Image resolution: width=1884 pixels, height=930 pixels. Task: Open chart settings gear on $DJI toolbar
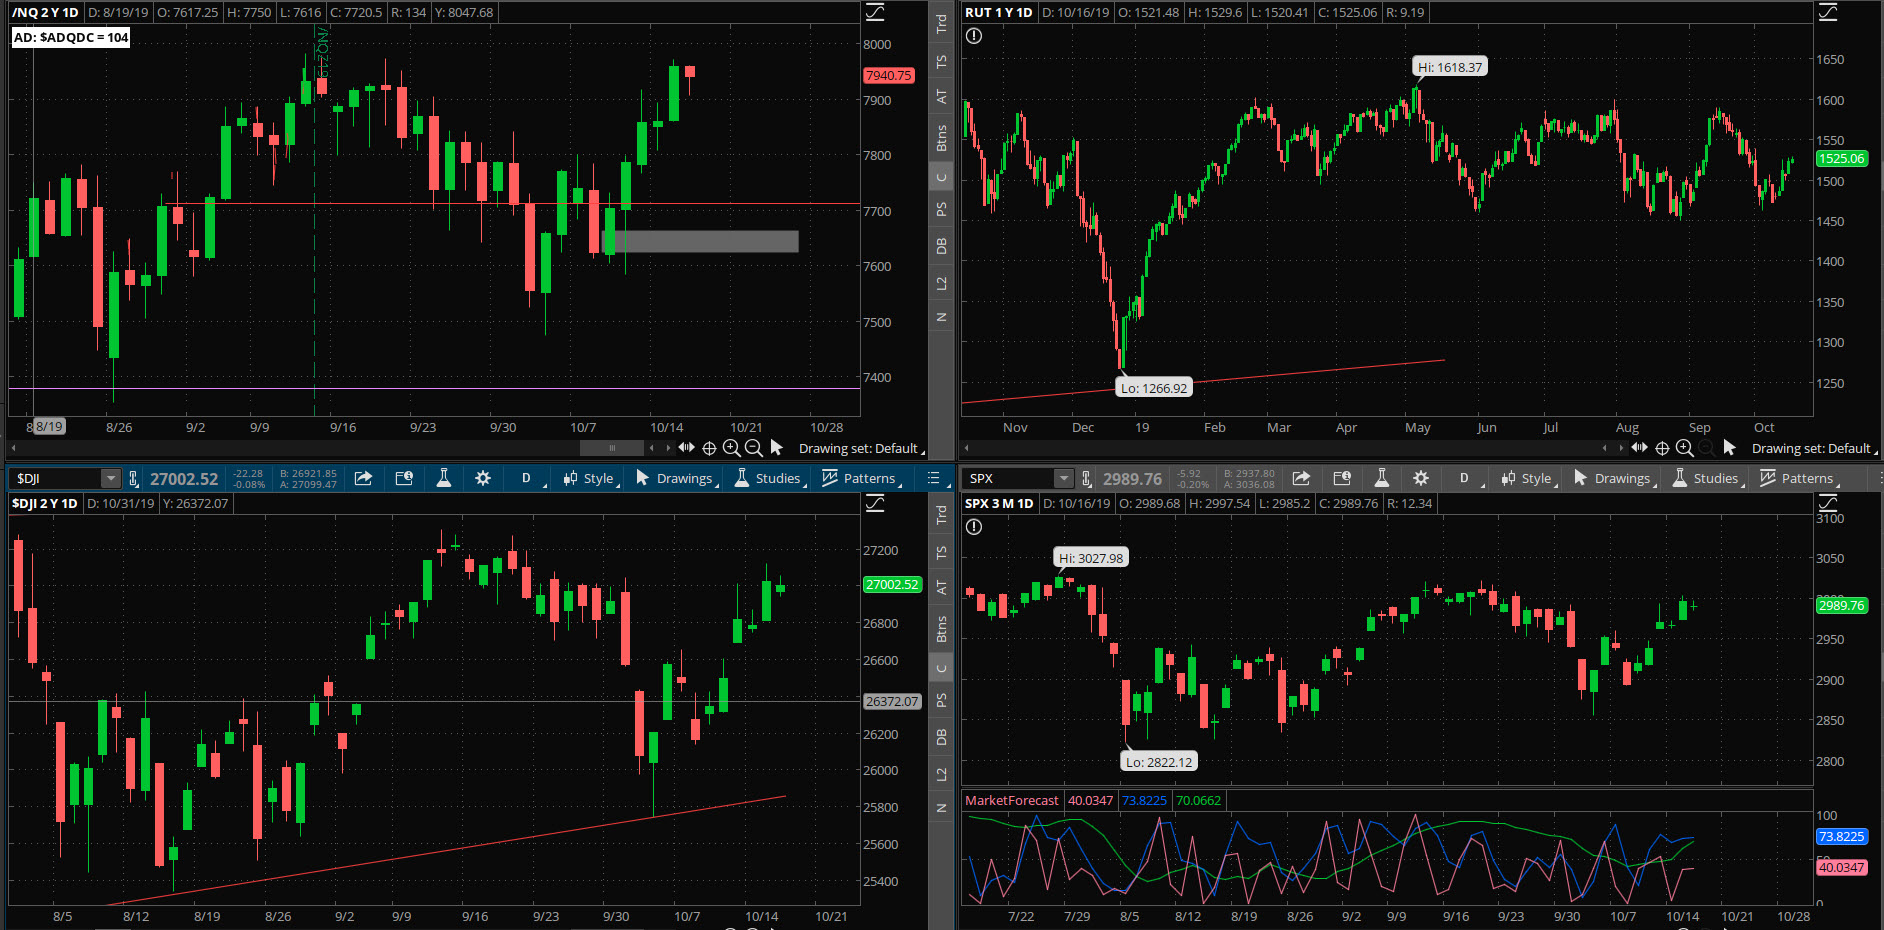pos(483,478)
